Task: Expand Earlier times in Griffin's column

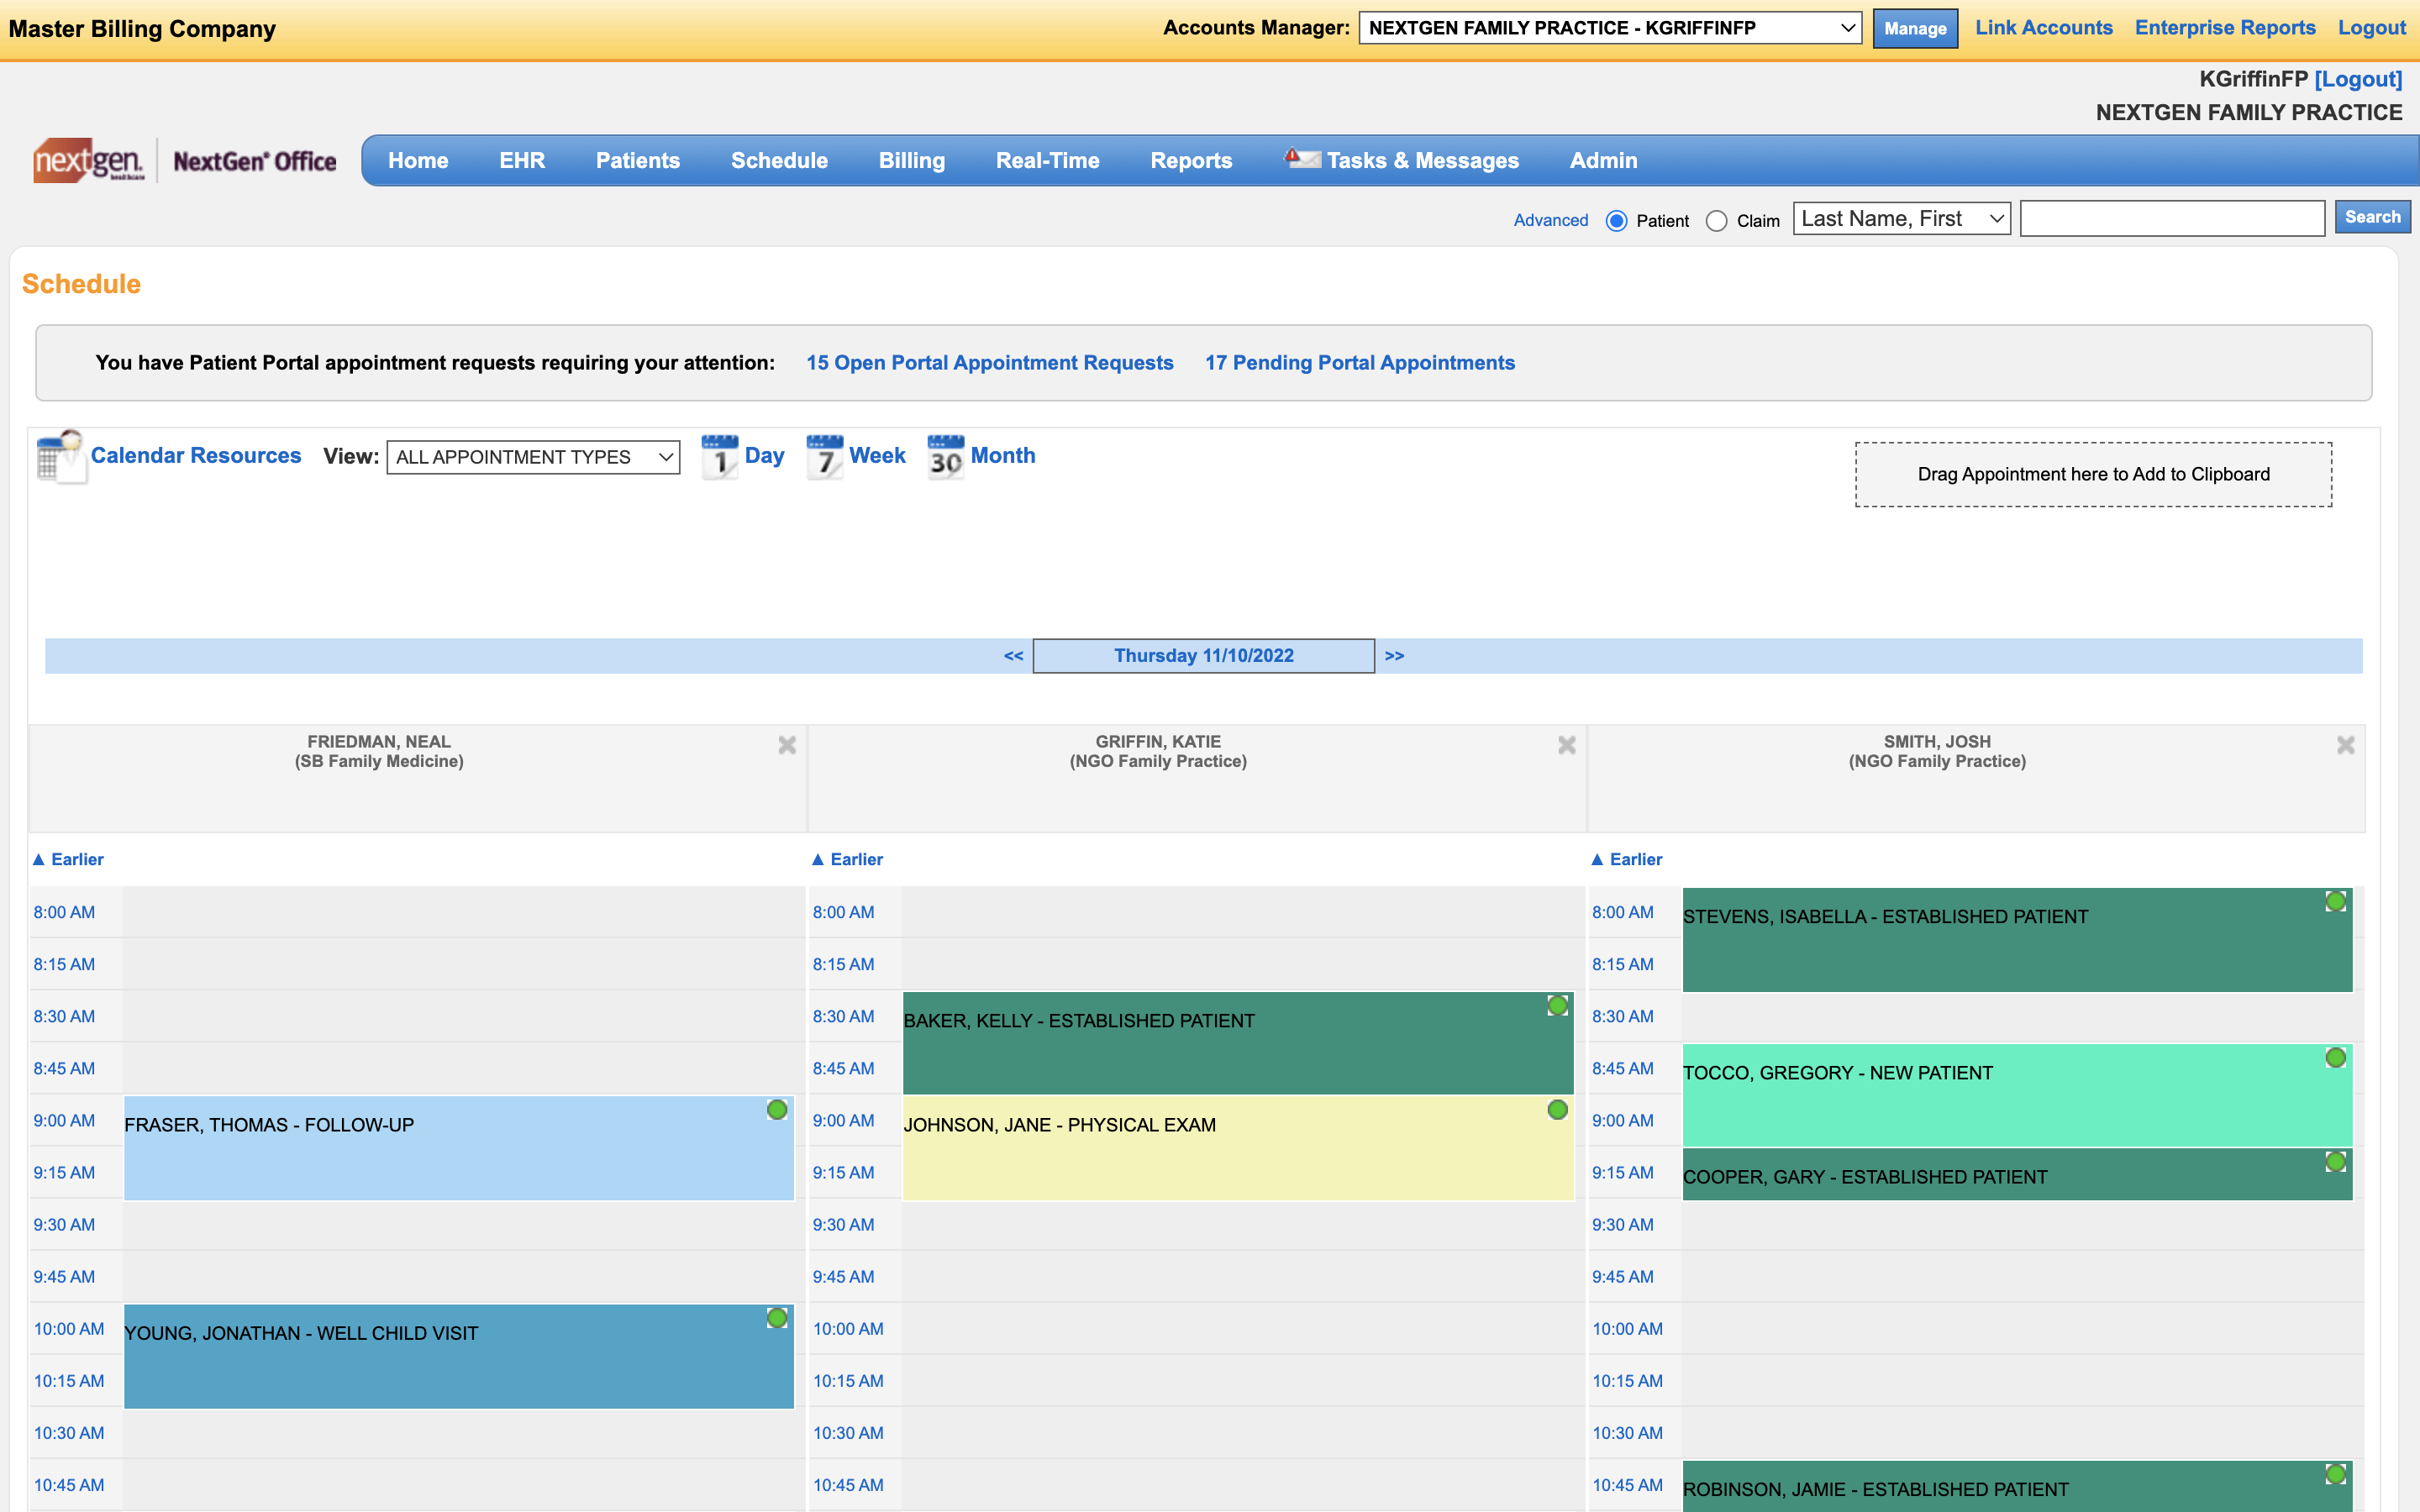Action: click(846, 859)
